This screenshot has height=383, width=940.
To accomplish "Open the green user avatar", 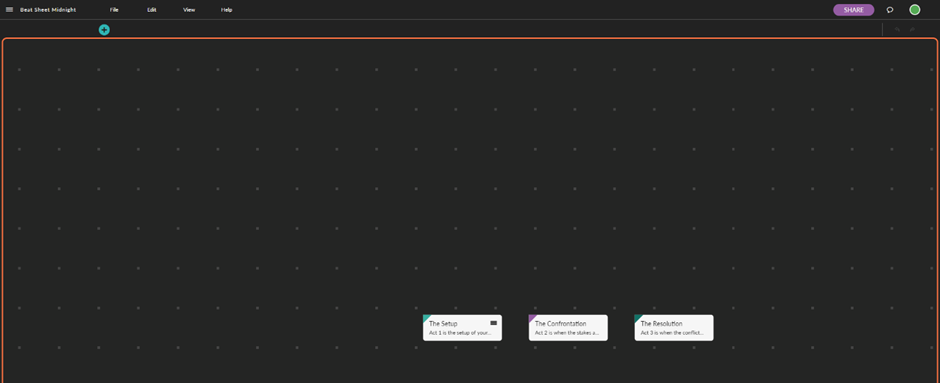I will click(x=915, y=10).
